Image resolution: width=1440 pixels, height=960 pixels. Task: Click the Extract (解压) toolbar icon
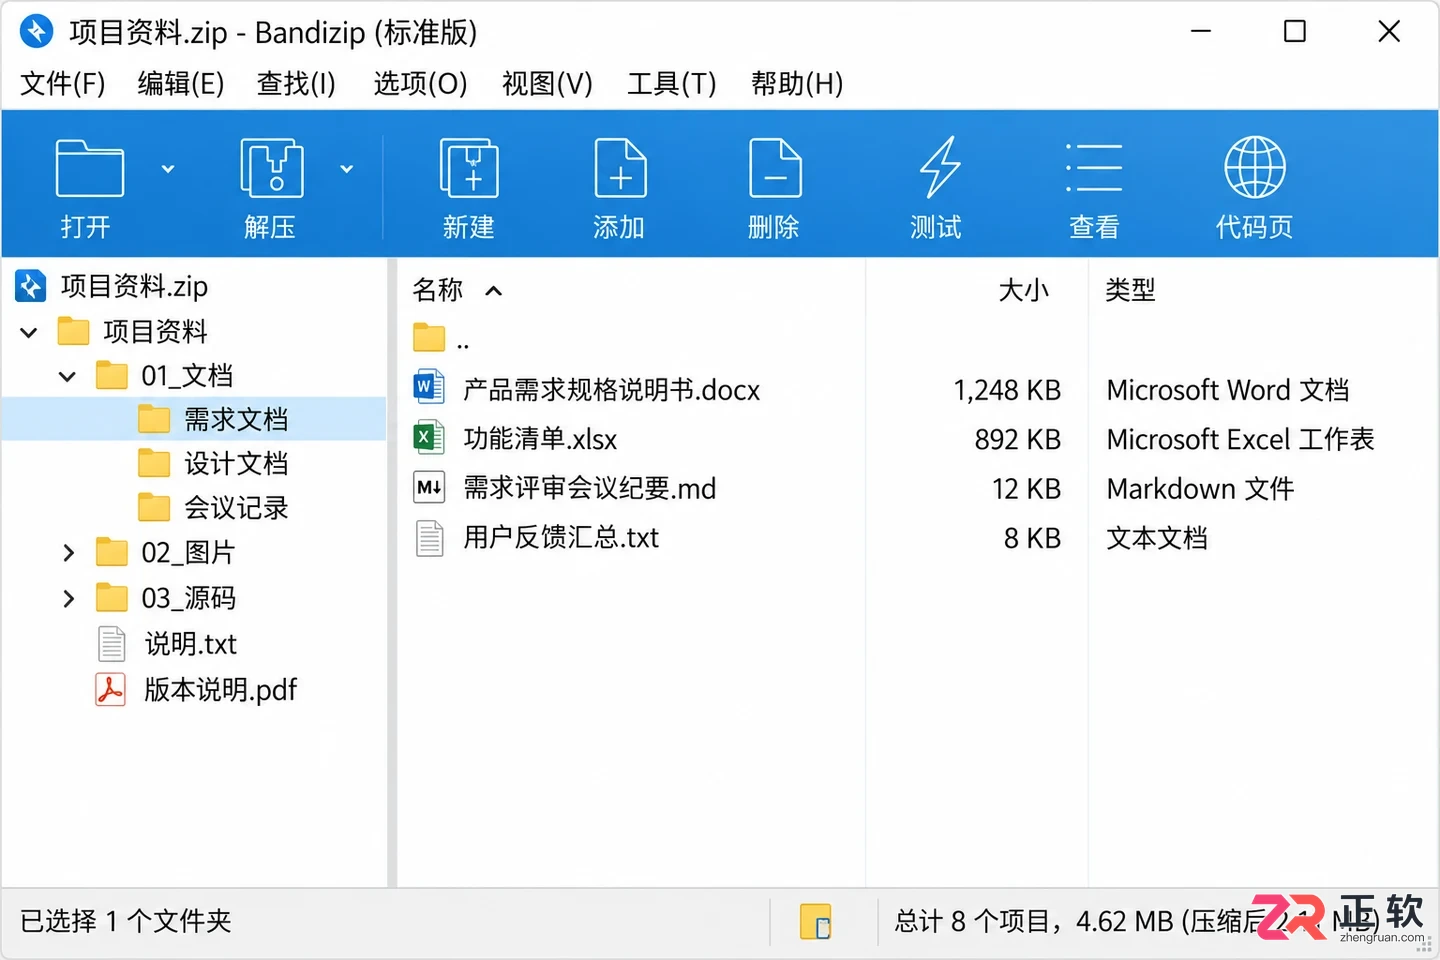(272, 168)
